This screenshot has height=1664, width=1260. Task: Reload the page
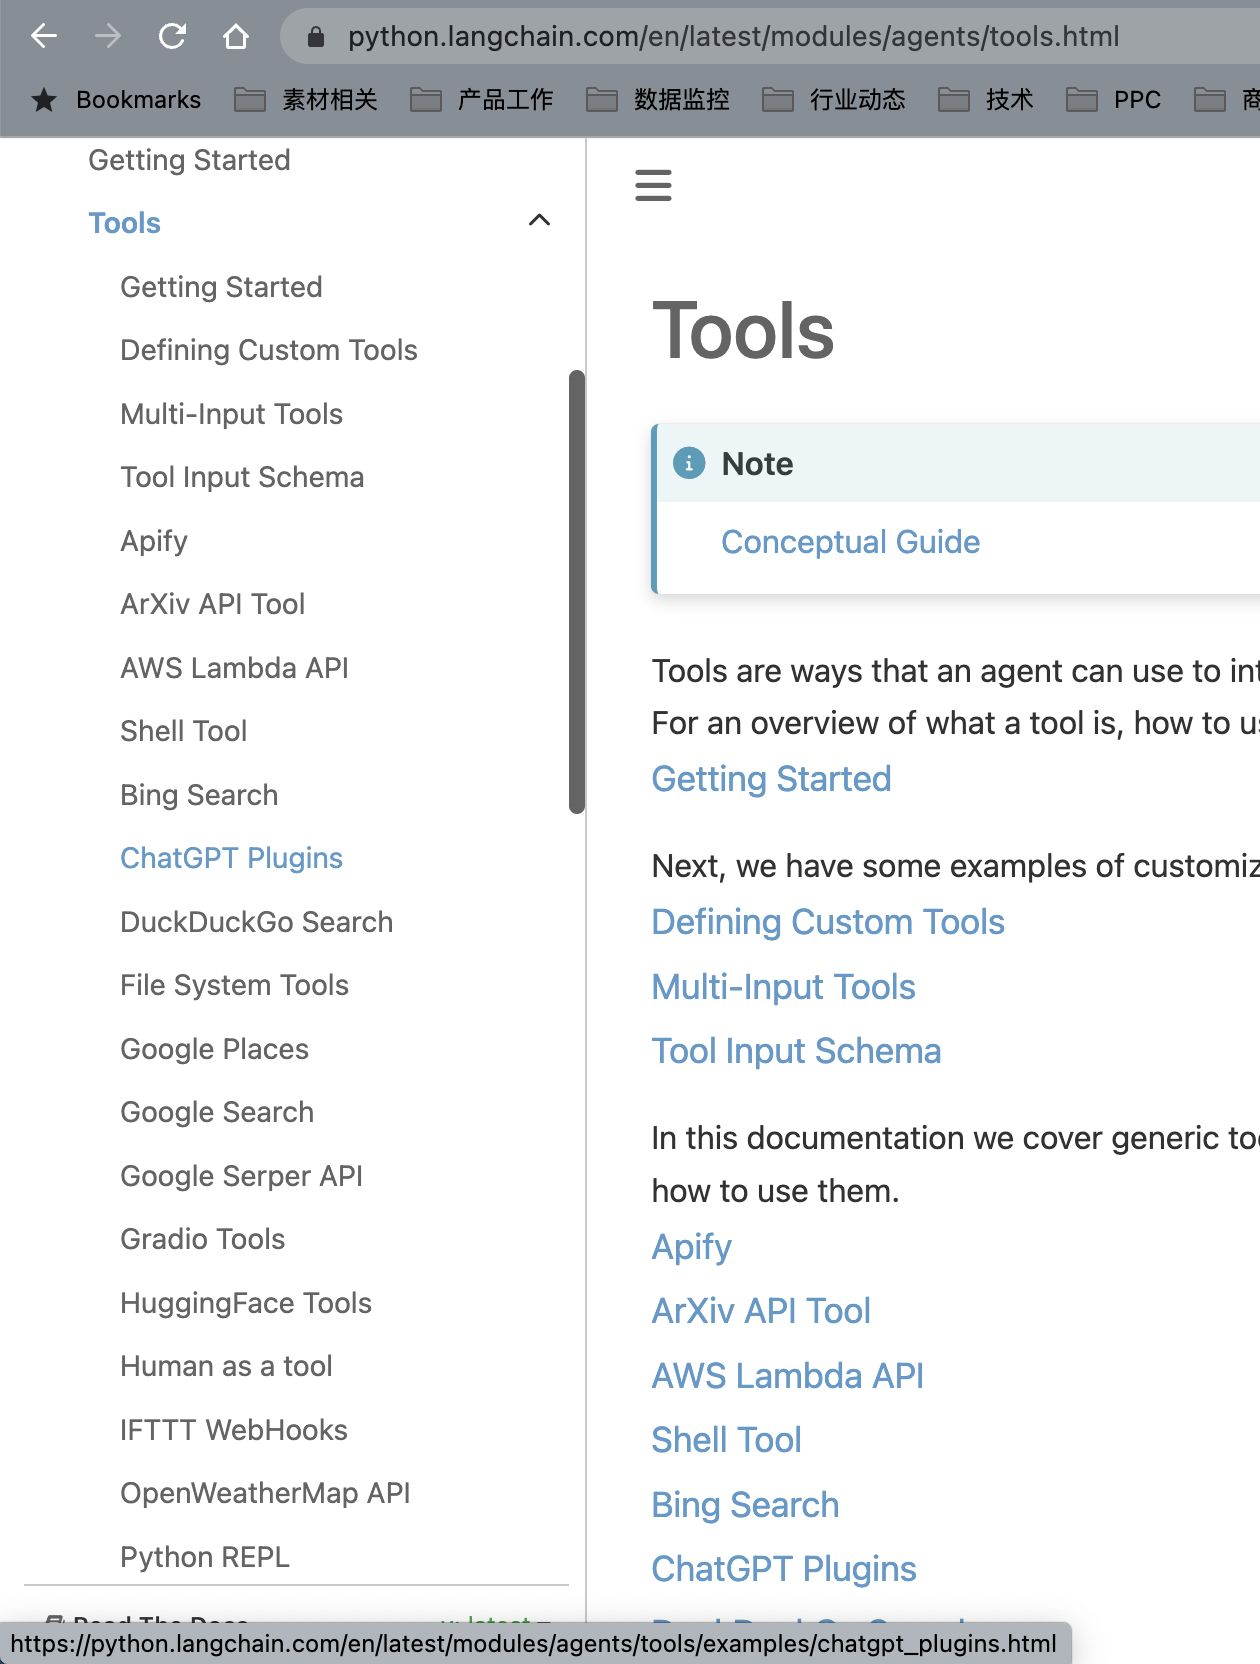[172, 37]
